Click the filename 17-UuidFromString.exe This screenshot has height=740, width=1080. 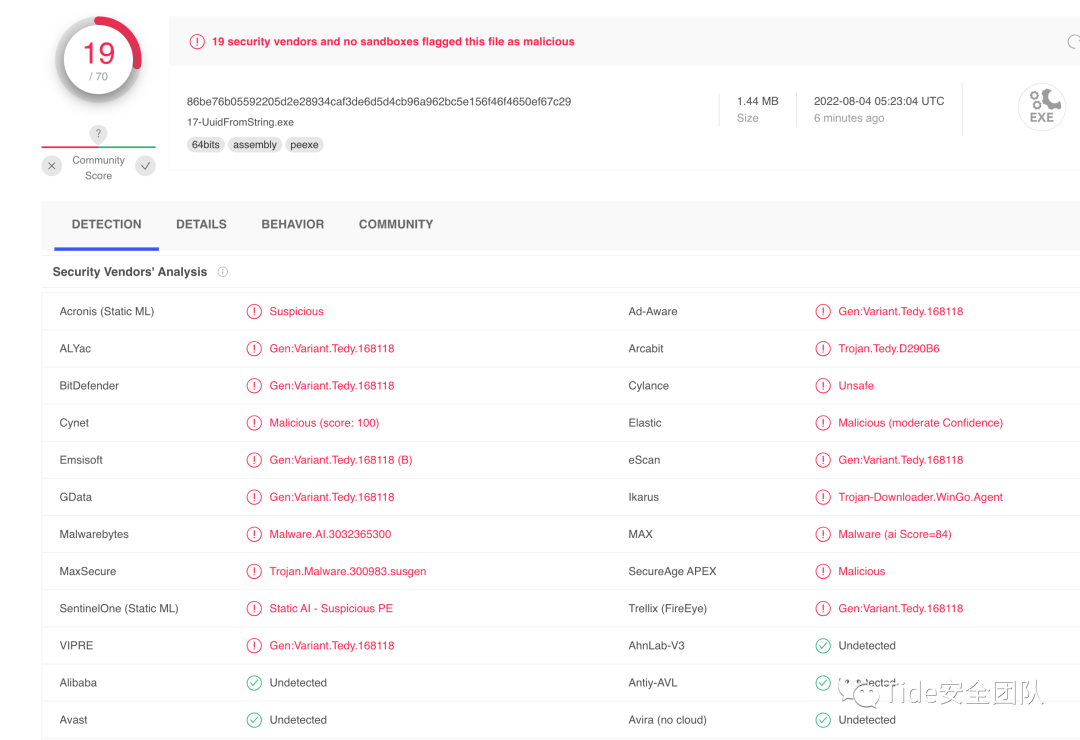point(240,122)
